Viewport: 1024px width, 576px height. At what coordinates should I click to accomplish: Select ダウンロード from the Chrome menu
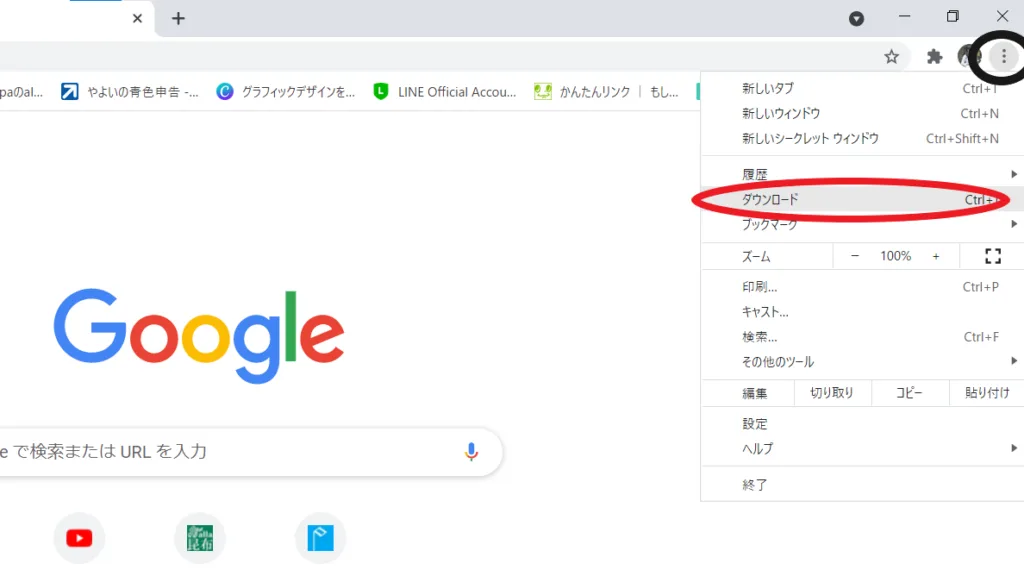point(770,200)
